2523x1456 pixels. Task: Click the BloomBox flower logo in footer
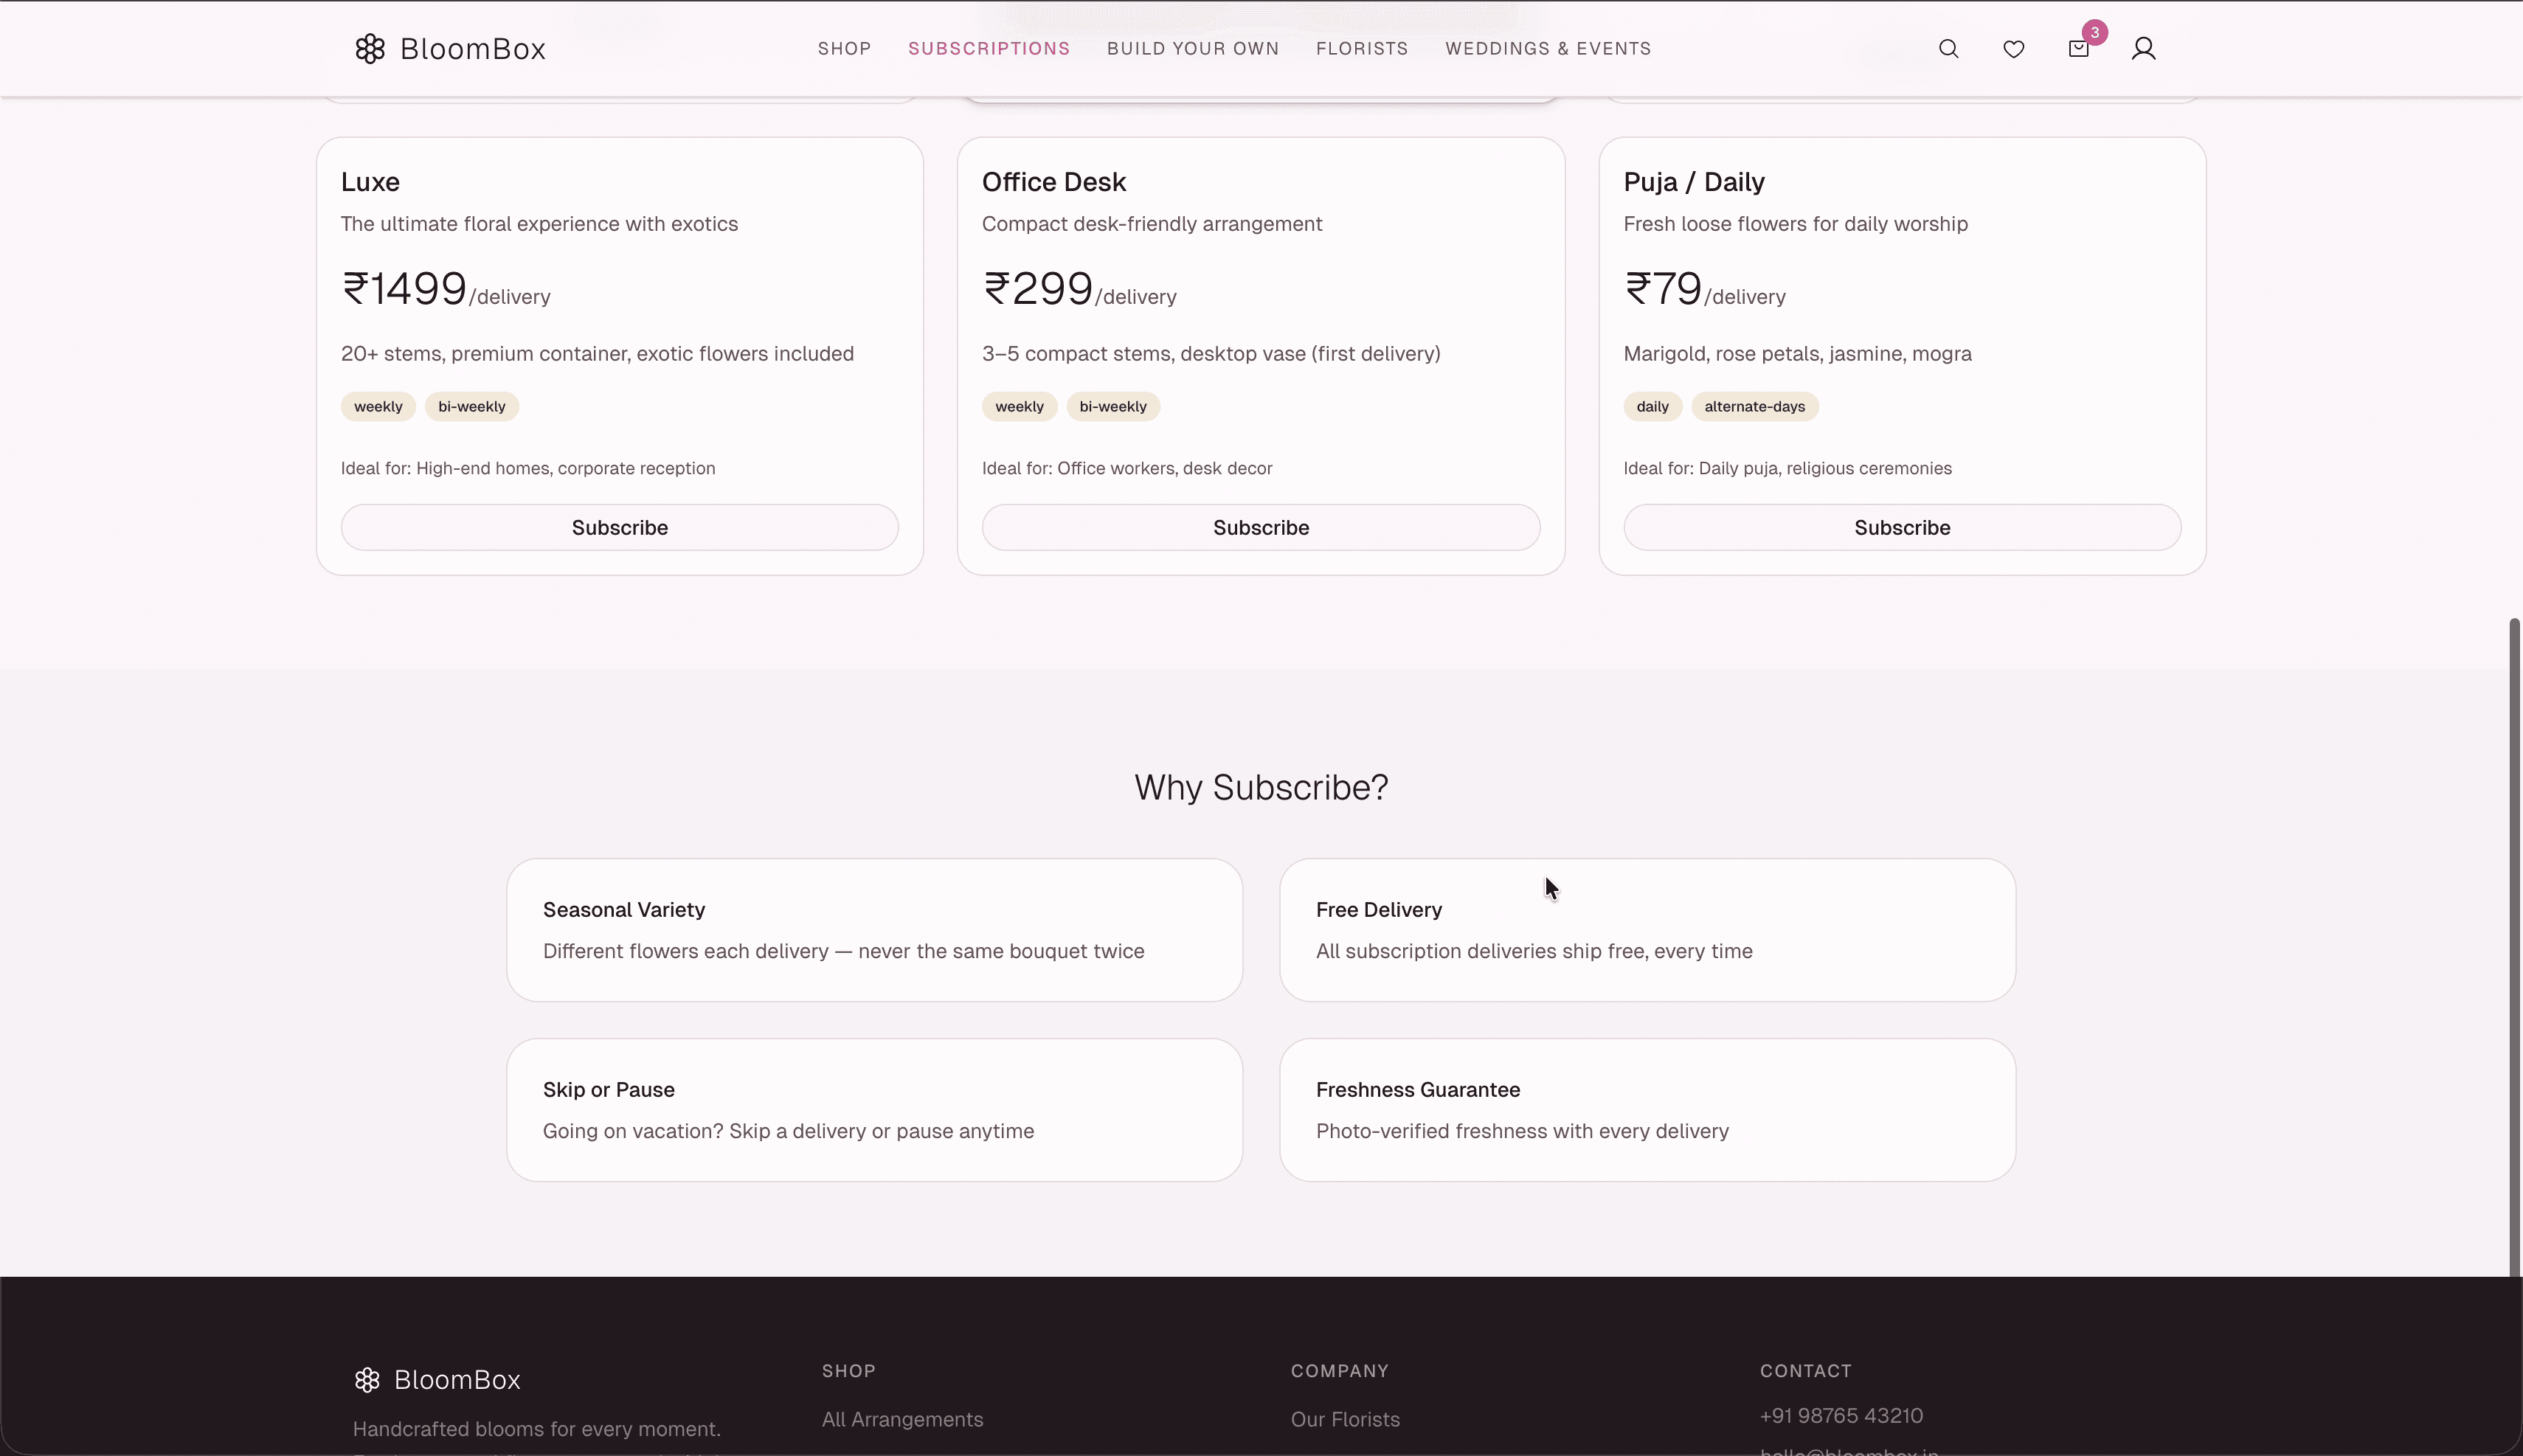[x=367, y=1379]
